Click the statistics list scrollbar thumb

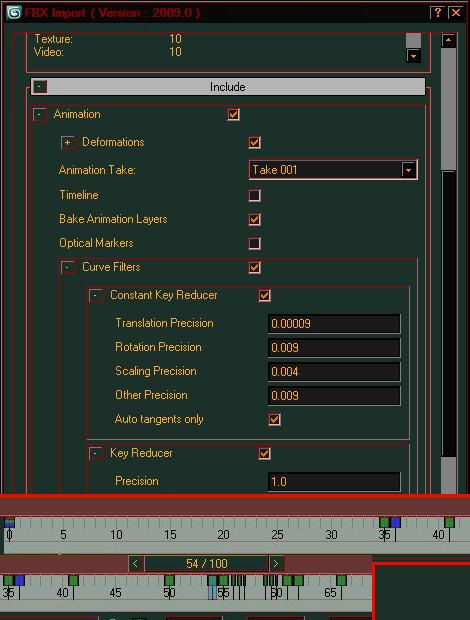tap(413, 41)
